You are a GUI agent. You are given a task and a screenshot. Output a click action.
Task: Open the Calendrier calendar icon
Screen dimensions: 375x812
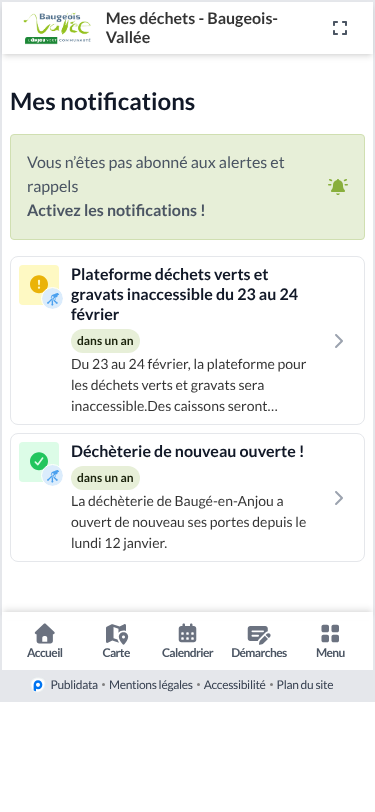[x=188, y=633]
